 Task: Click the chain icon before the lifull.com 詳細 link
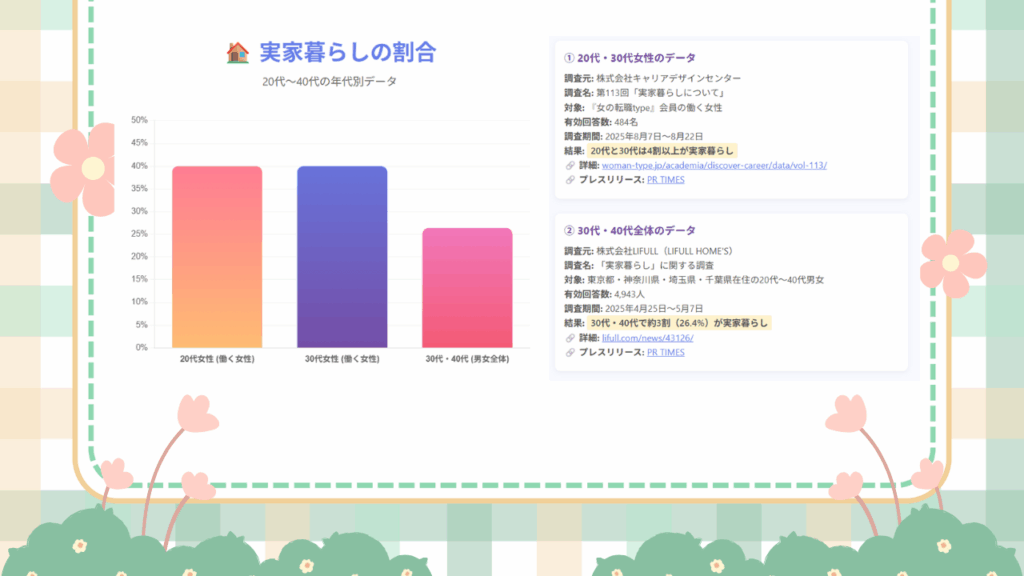point(570,338)
